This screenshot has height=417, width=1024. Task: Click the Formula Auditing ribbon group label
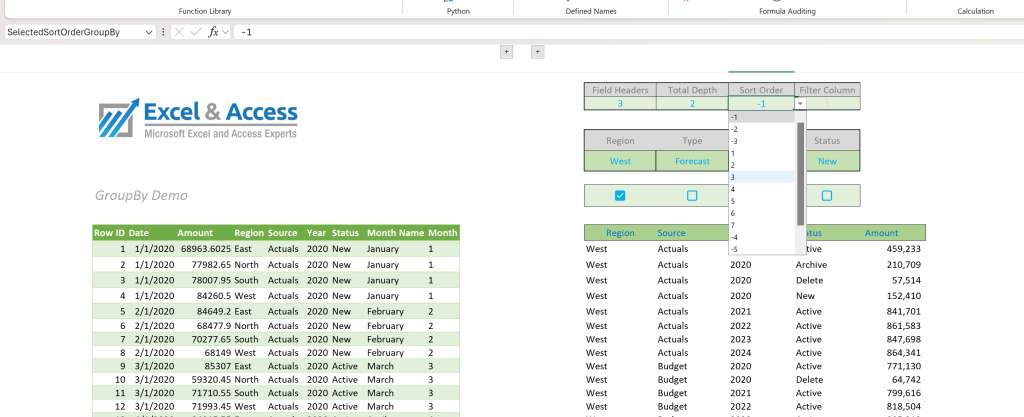click(787, 11)
